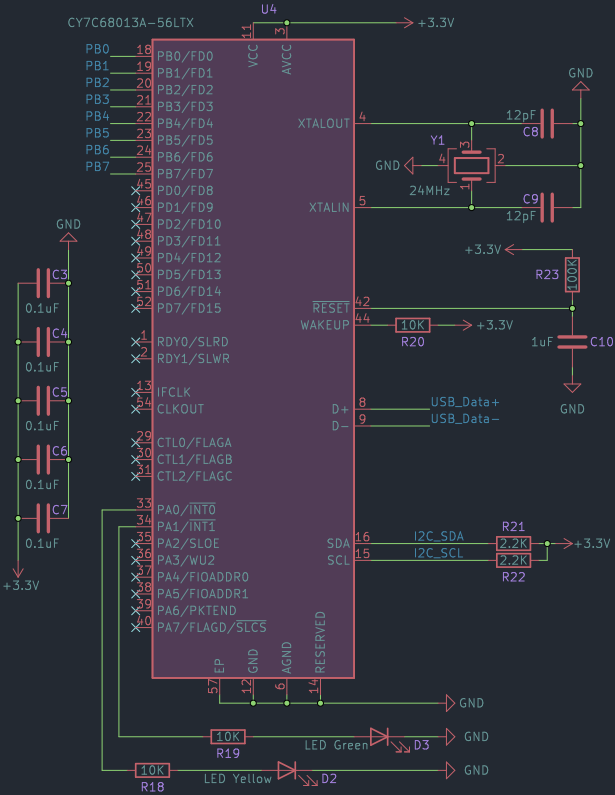The height and width of the screenshot is (795, 615).
Task: Select the PB0 net label
Action: pos(97,49)
